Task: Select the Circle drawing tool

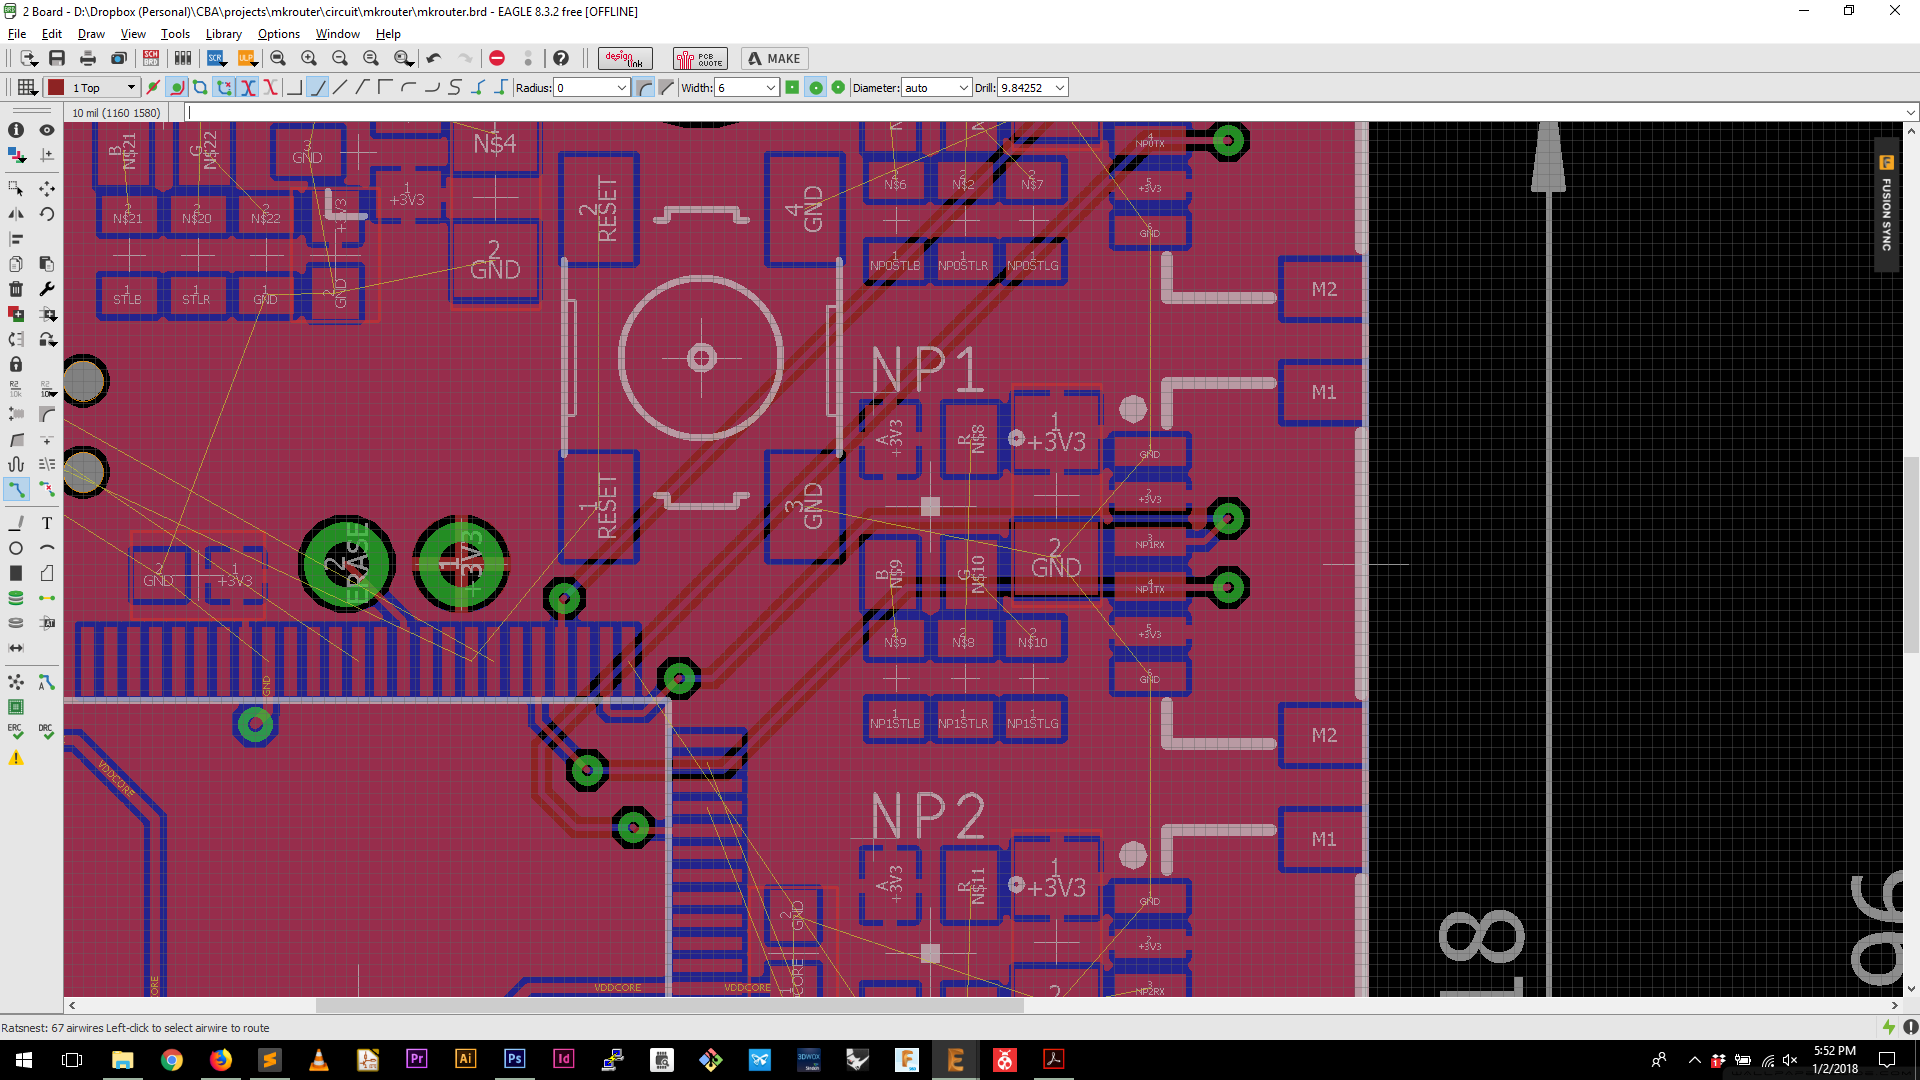Action: point(16,548)
